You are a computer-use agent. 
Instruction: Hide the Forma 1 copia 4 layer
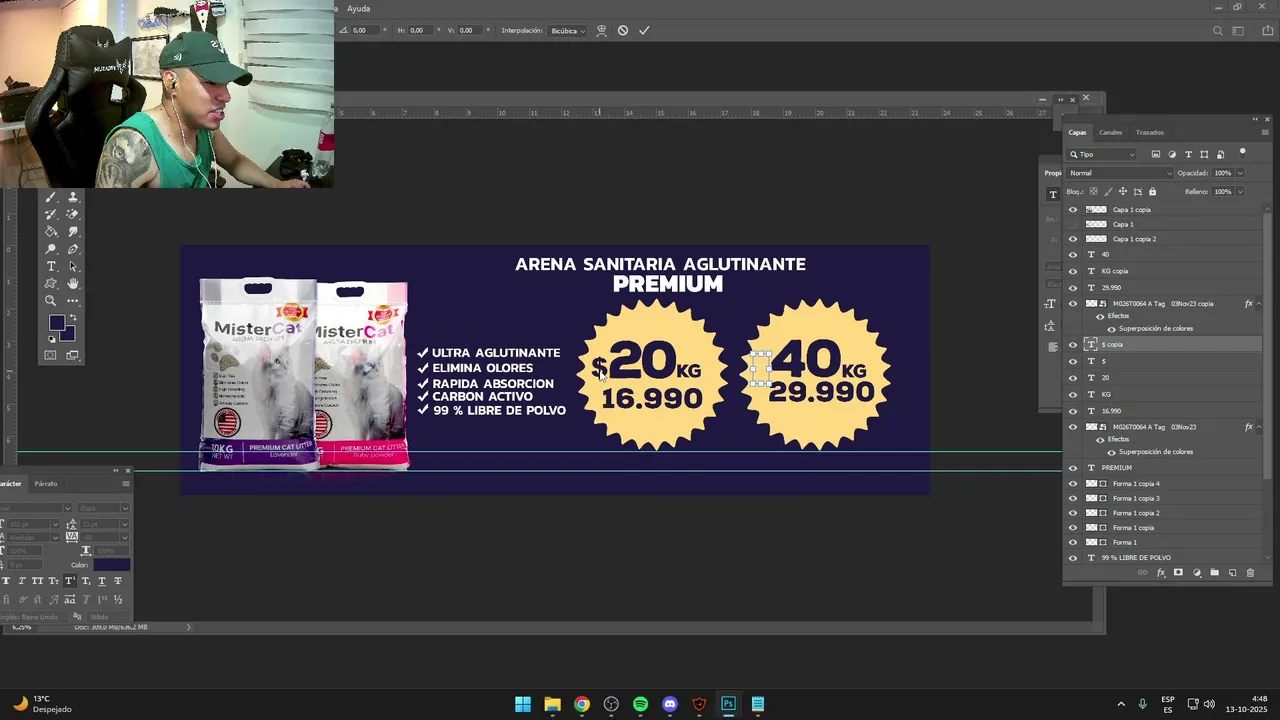click(1073, 484)
